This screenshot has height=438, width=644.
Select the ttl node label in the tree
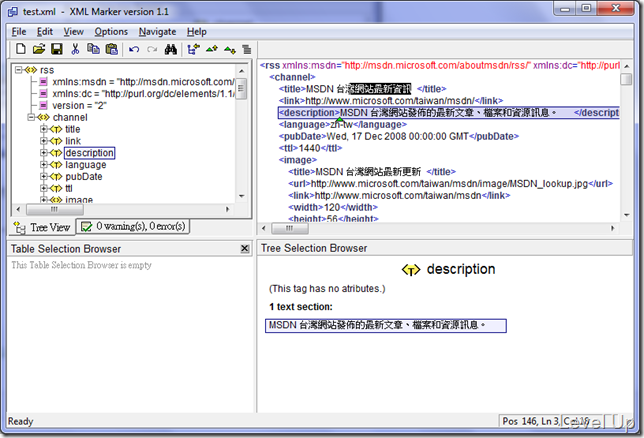click(69, 189)
